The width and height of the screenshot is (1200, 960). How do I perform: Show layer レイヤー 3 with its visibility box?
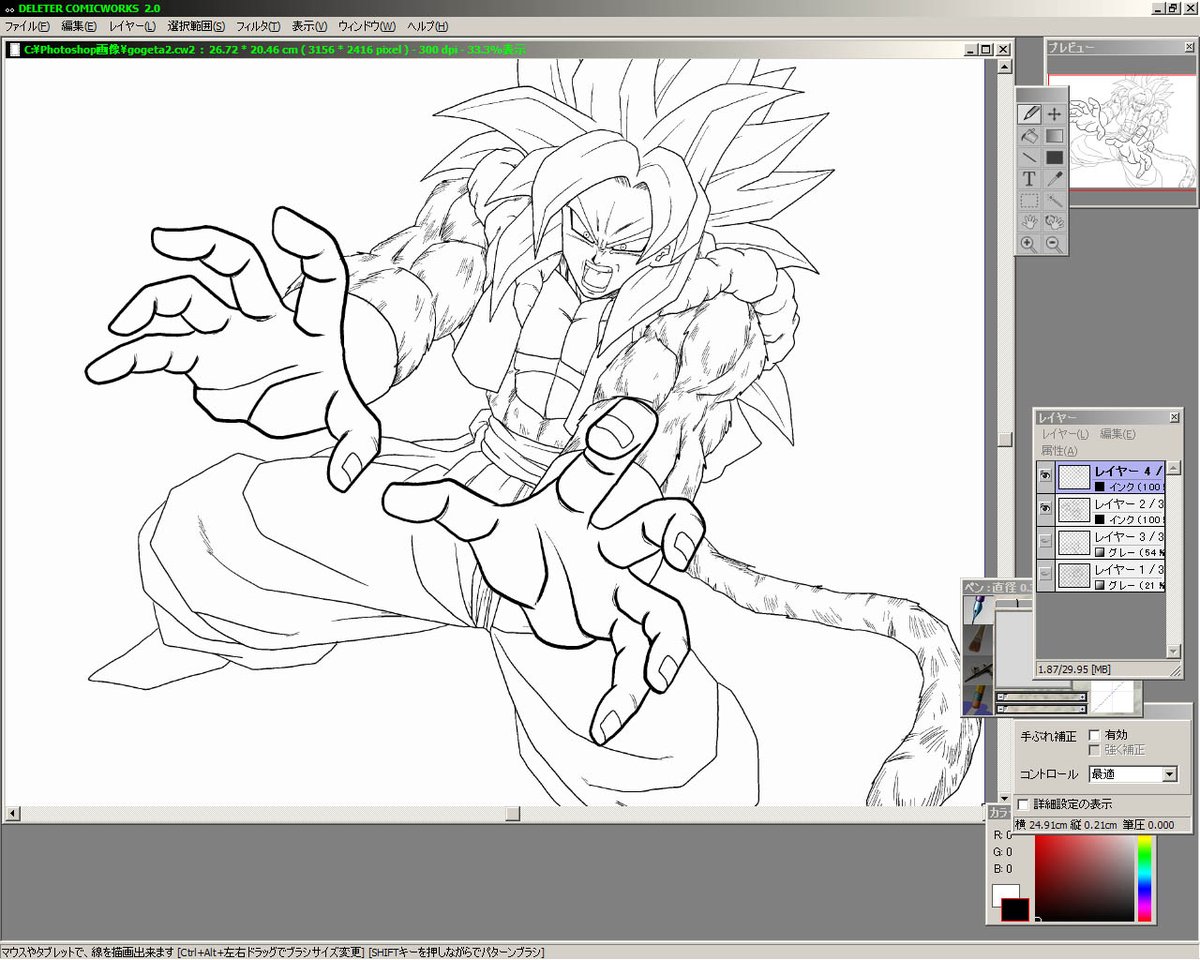[x=1045, y=543]
